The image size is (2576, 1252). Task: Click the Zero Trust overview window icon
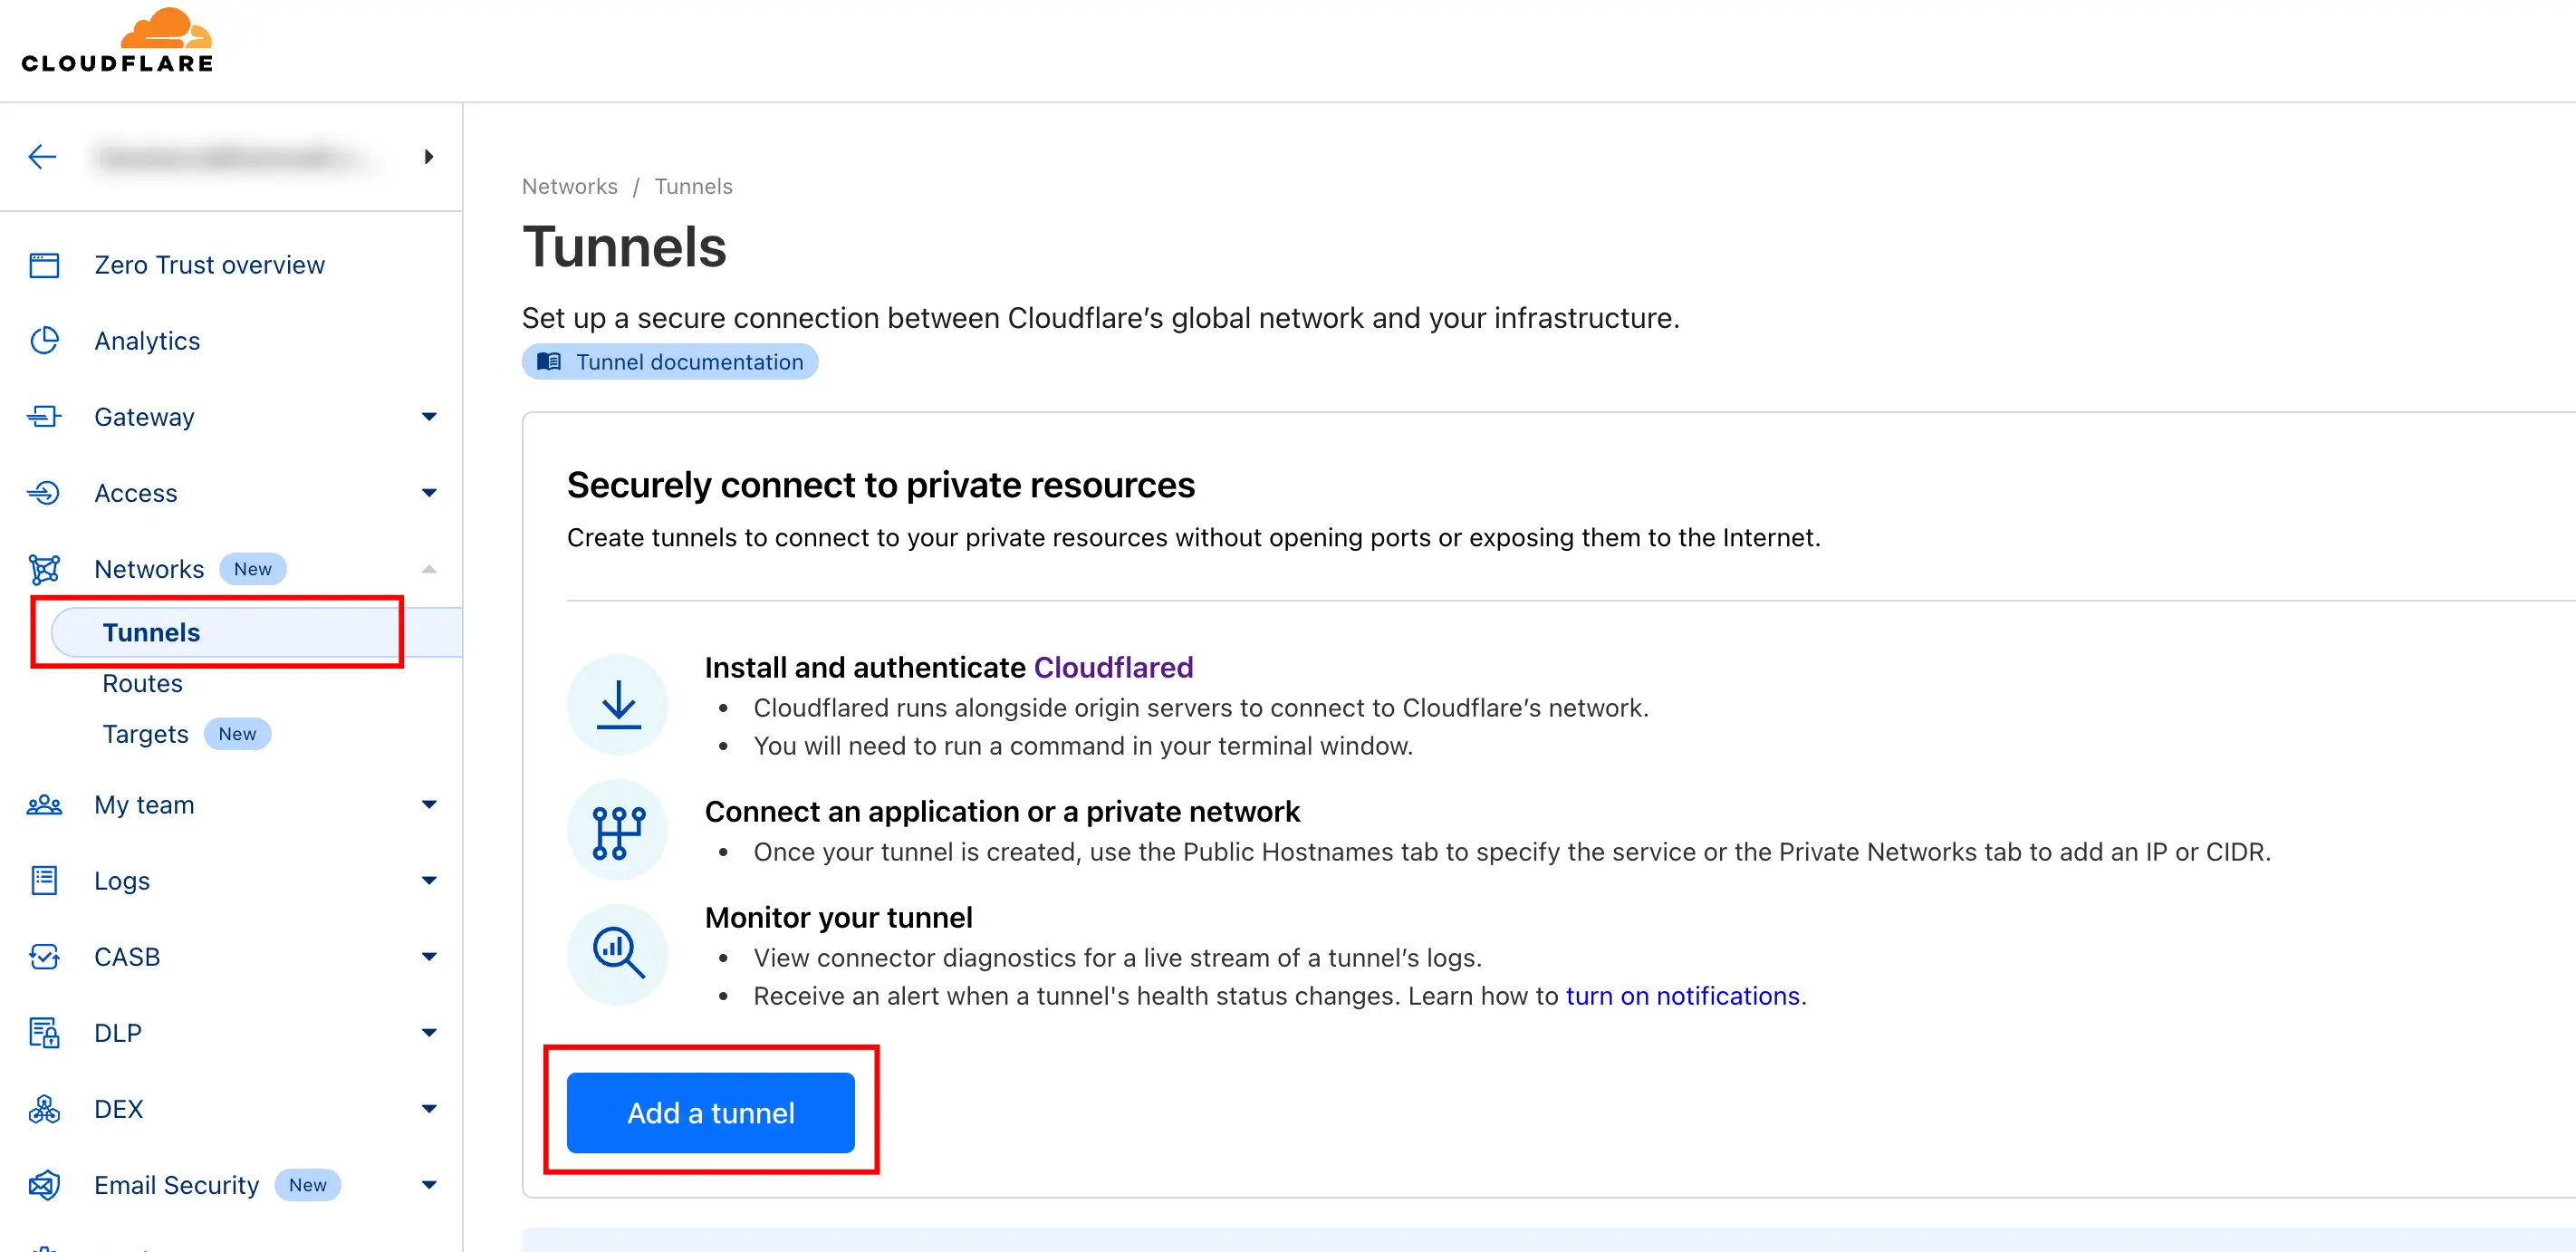(44, 265)
